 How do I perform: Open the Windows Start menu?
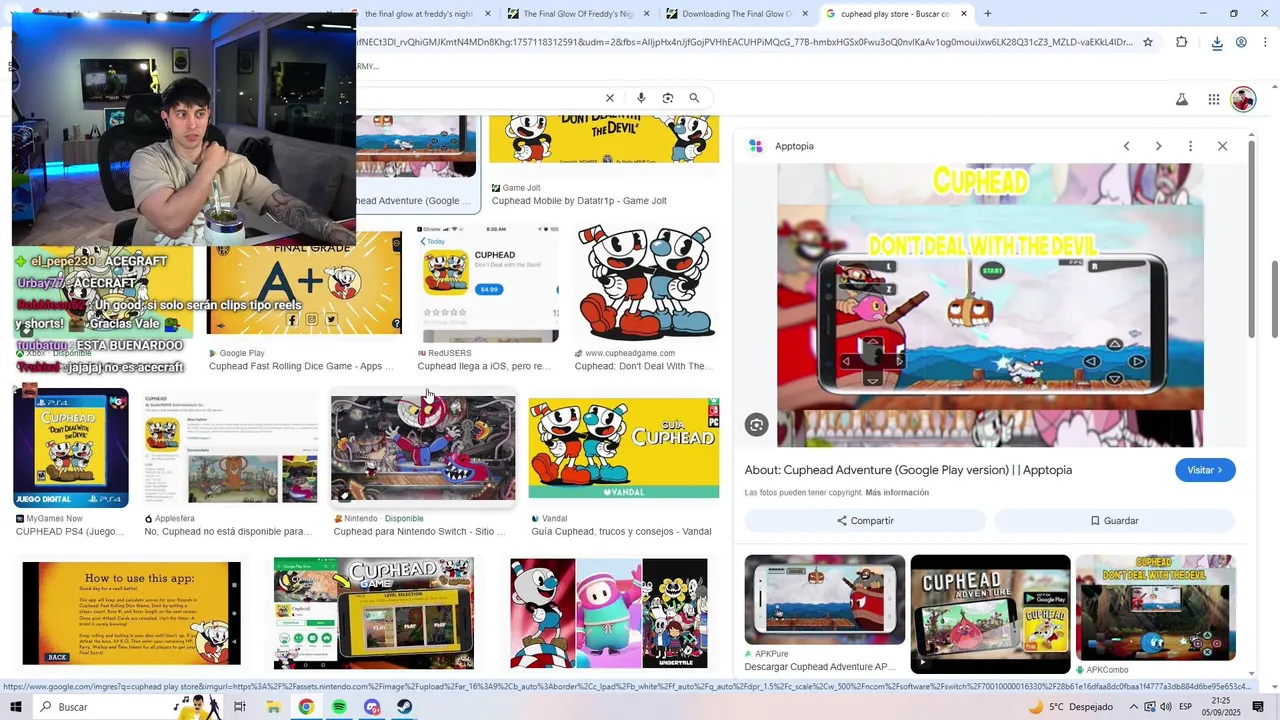tap(15, 707)
